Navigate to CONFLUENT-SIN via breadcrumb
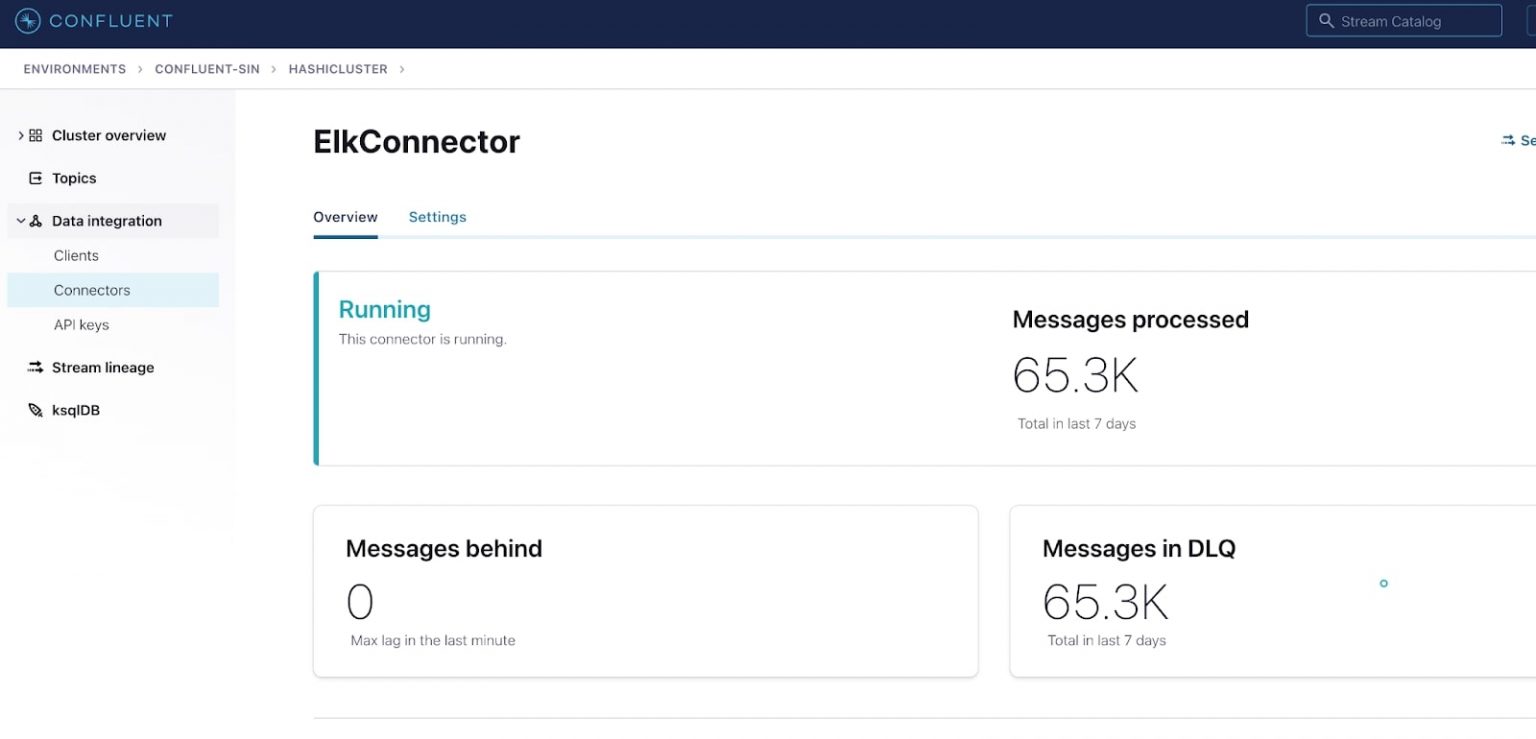The image size is (1536, 739). tap(207, 69)
